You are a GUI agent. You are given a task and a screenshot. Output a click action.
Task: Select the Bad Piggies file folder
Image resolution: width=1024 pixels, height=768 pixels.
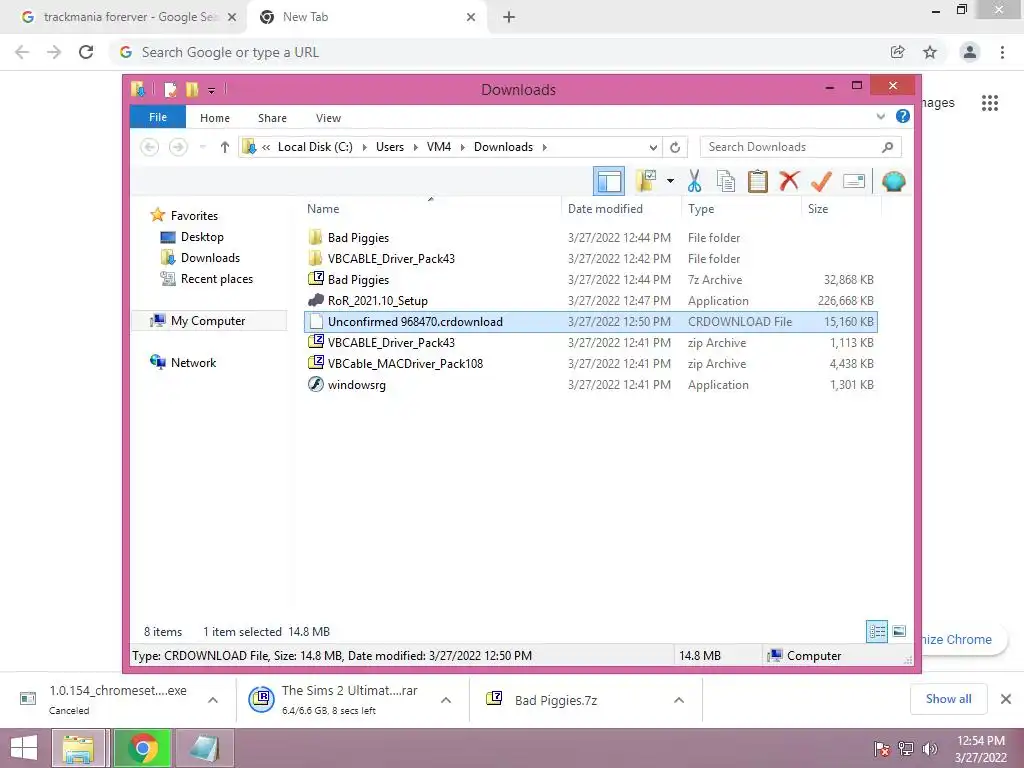(x=590, y=238)
